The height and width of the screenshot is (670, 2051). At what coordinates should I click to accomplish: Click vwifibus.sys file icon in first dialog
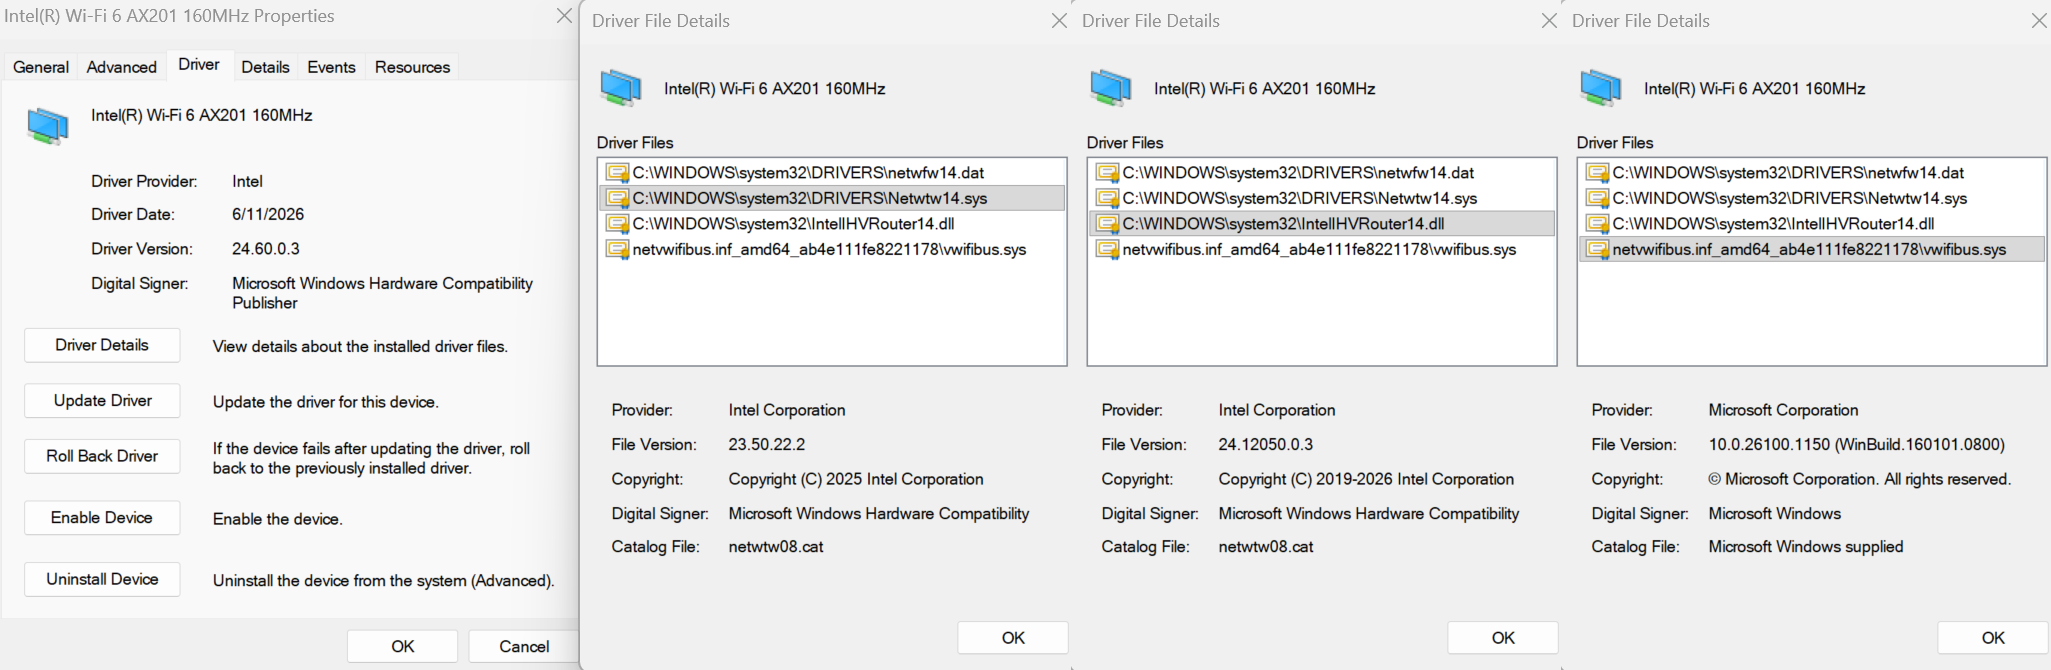point(618,249)
